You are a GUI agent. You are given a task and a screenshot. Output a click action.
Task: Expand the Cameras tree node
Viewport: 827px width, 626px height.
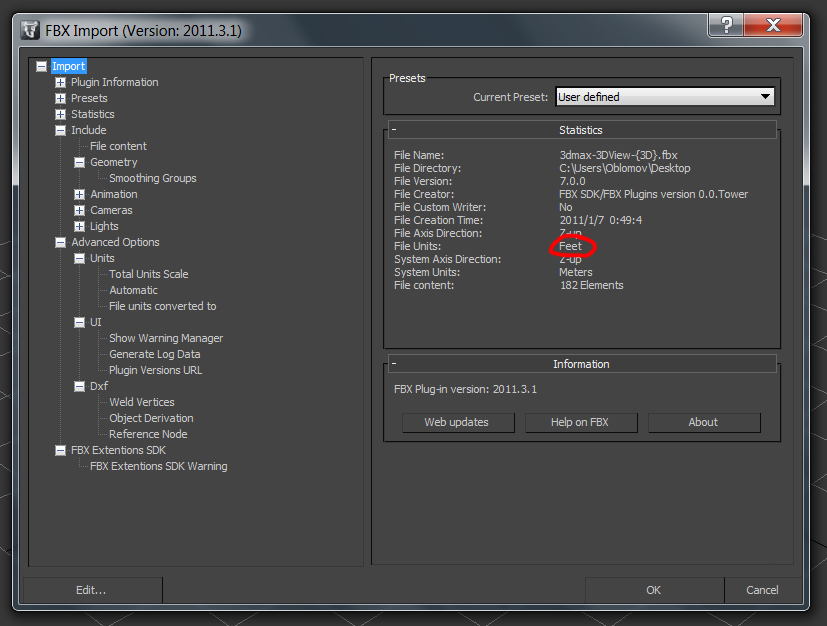click(80, 210)
